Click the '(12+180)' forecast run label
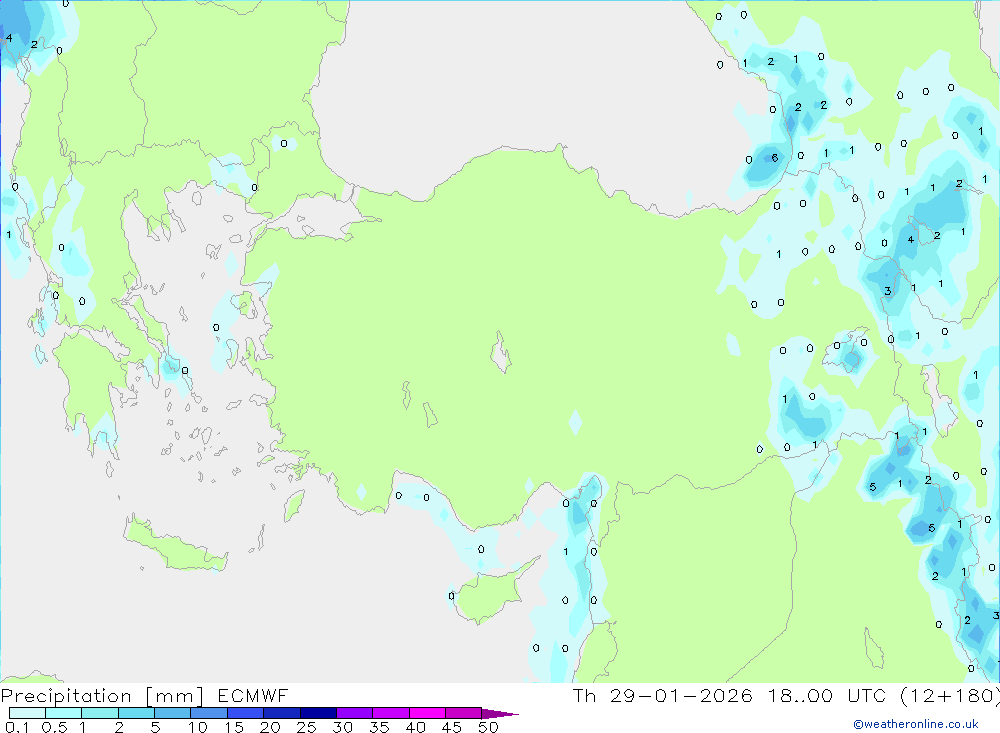 coord(950,695)
